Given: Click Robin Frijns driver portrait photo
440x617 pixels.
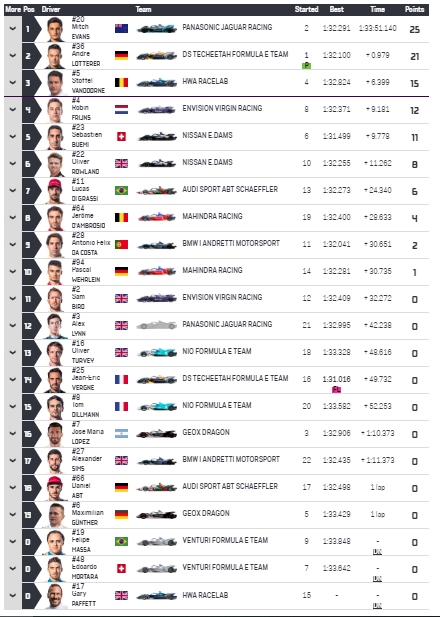Looking at the screenshot, I should point(55,110).
